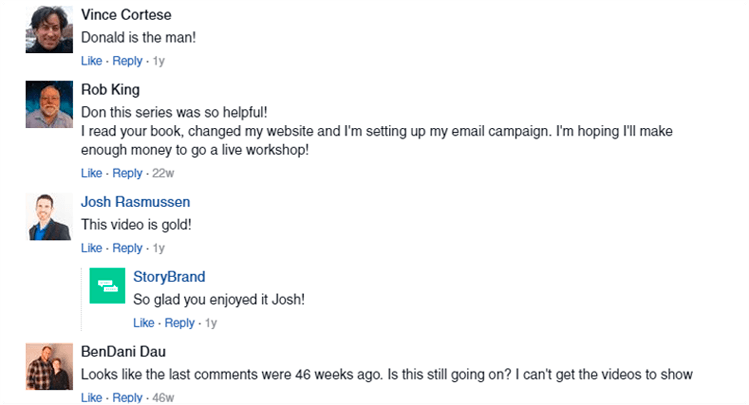749x405 pixels.
Task: Open the StoryBrand page name link
Action: [x=169, y=277]
